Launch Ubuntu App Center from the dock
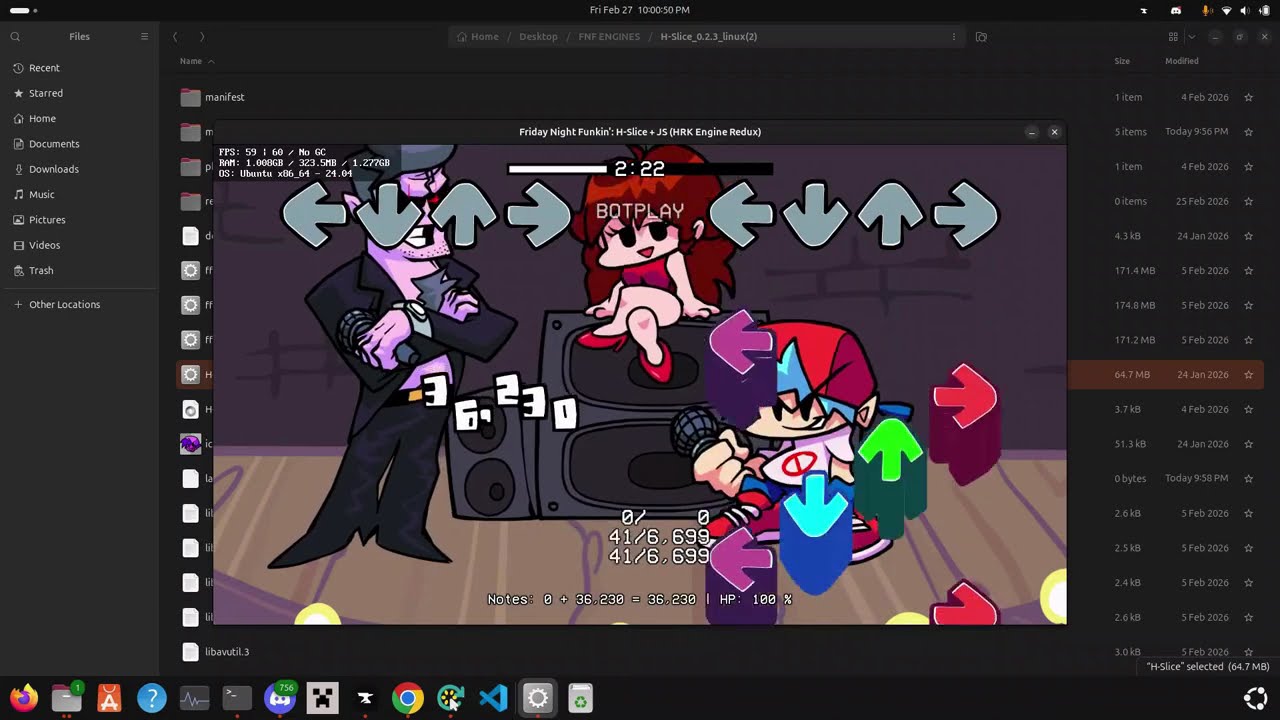Image resolution: width=1280 pixels, height=720 pixels. click(109, 698)
